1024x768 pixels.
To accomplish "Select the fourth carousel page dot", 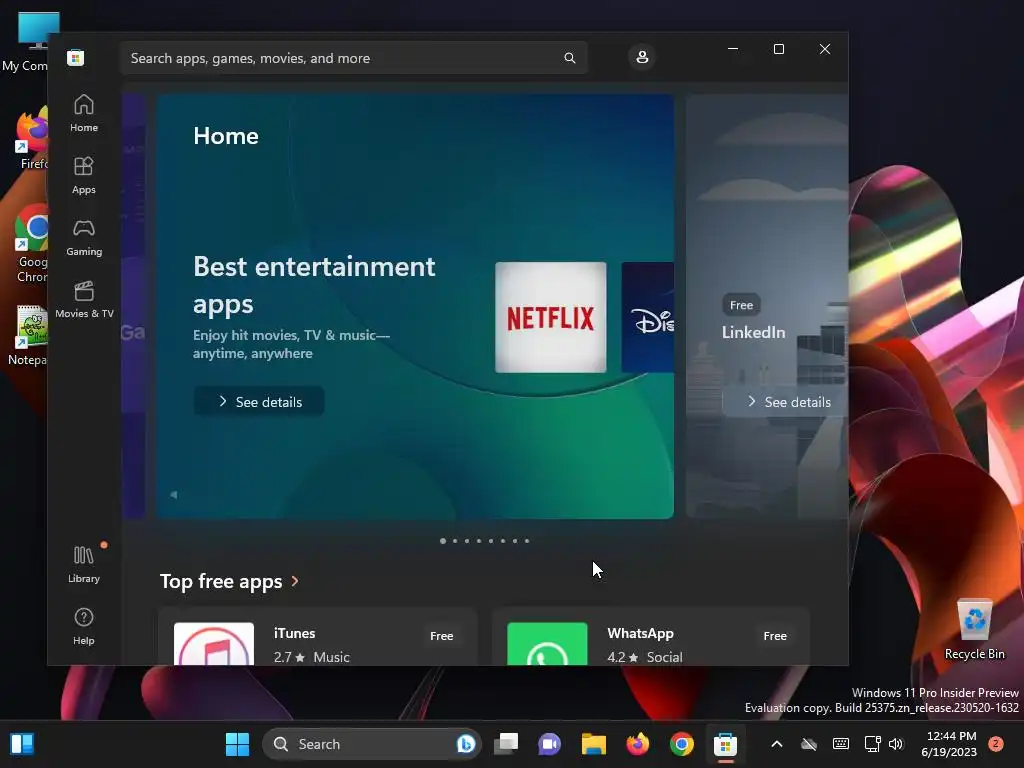I will (479, 541).
